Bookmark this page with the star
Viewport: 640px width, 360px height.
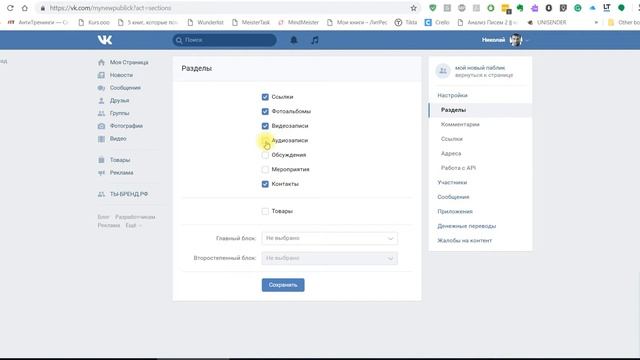(413, 8)
